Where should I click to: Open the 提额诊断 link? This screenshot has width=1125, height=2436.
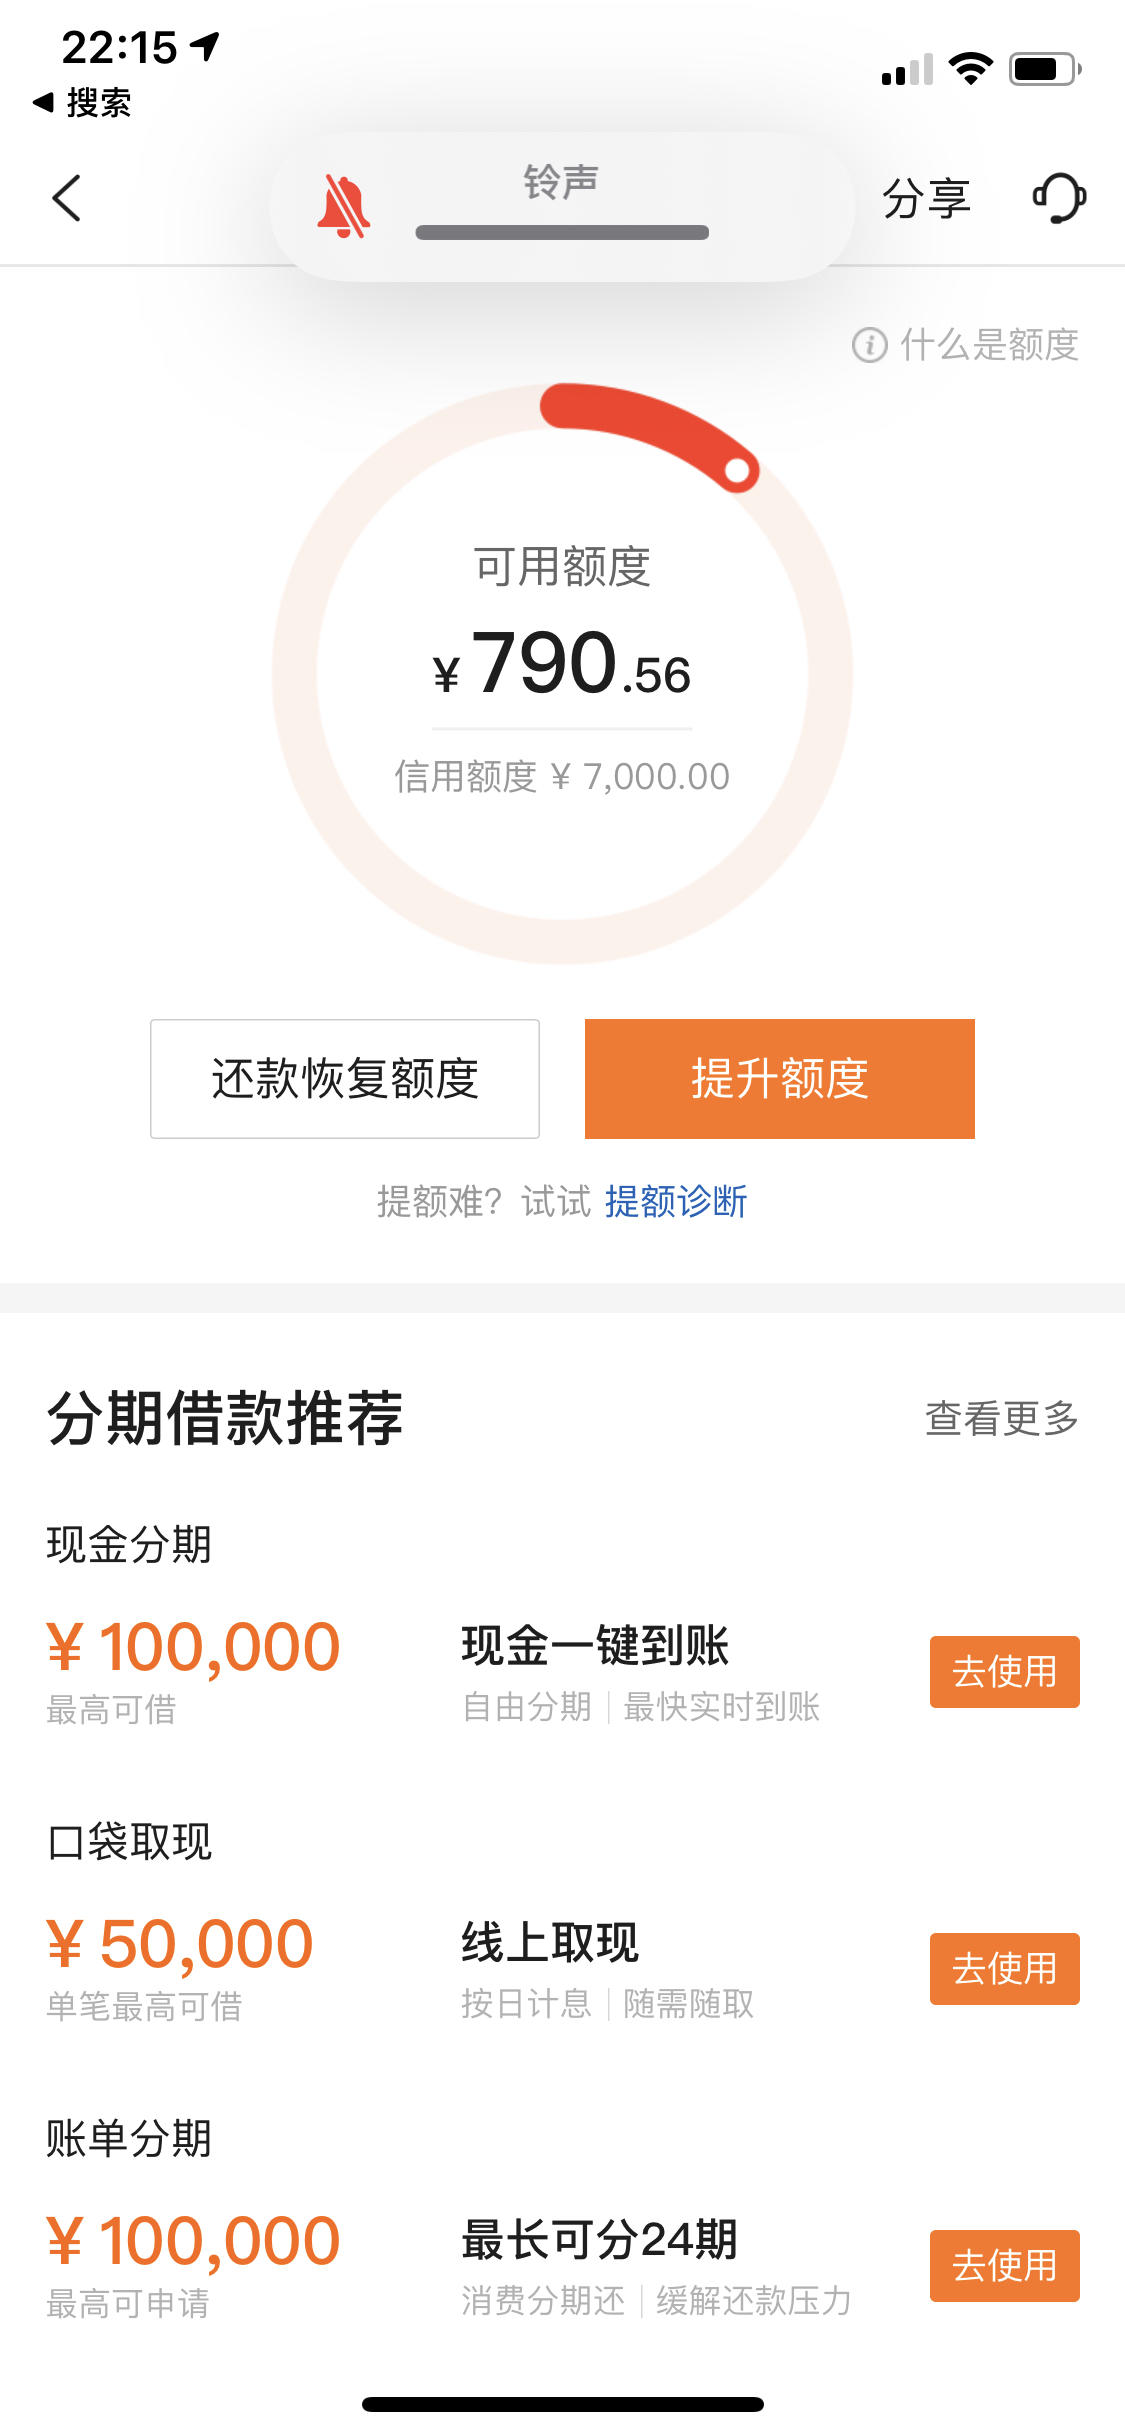676,1201
